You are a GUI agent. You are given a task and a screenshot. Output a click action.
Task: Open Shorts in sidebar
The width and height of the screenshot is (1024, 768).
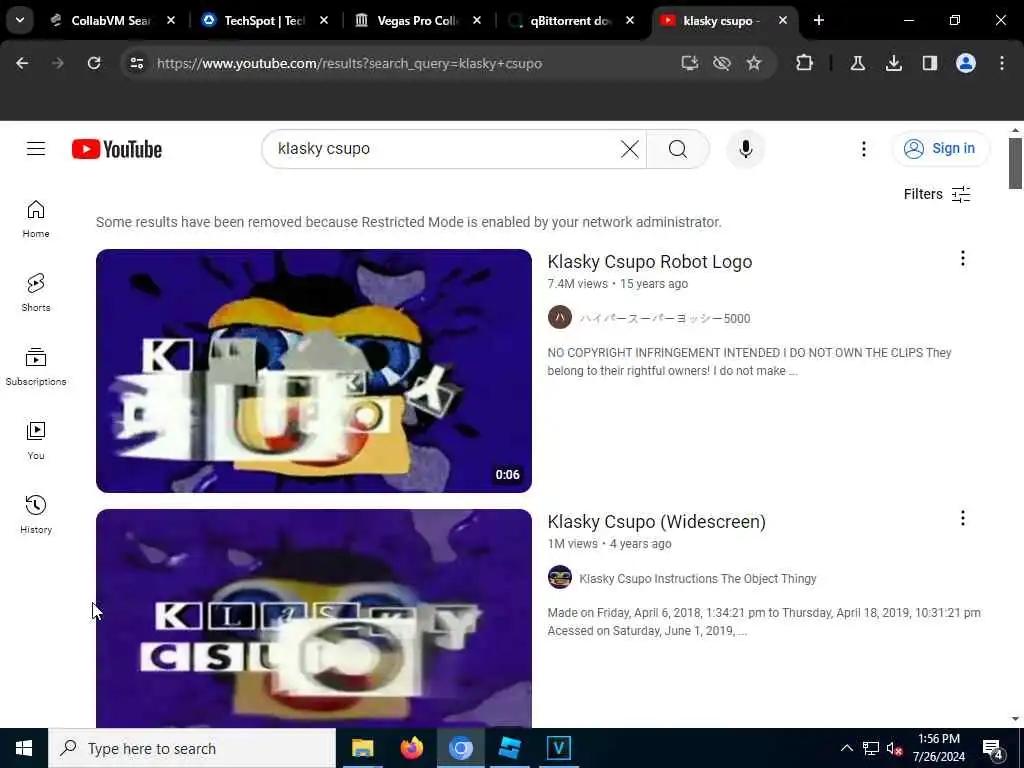[x=36, y=293]
